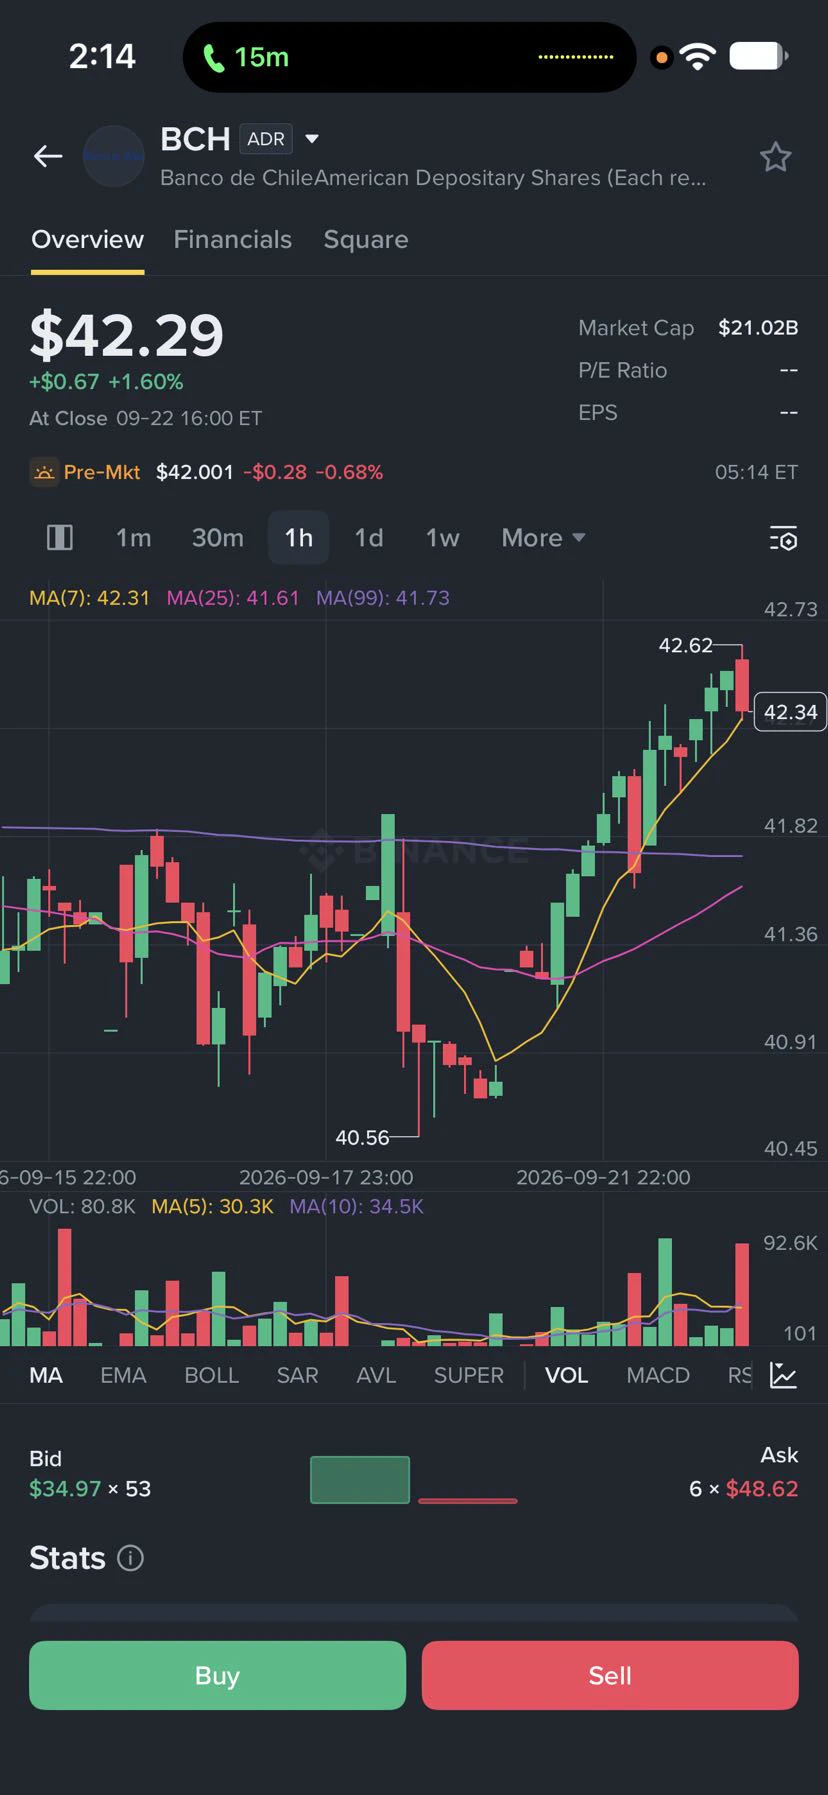Tap the back arrow icon

[x=48, y=156]
